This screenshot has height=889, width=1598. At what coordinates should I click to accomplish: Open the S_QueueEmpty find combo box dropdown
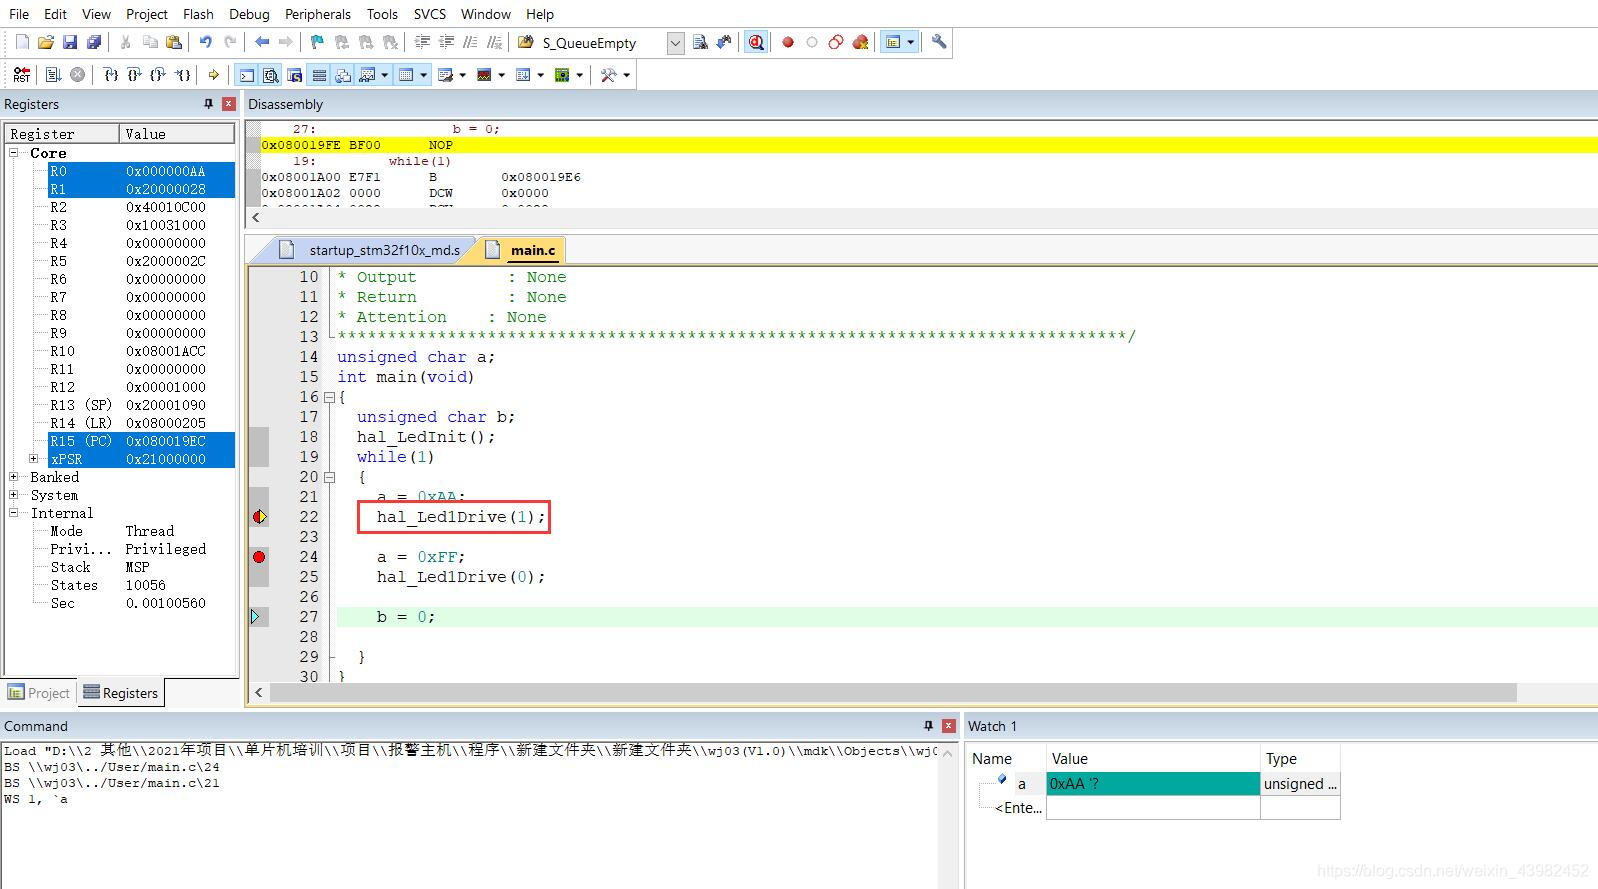tap(676, 43)
